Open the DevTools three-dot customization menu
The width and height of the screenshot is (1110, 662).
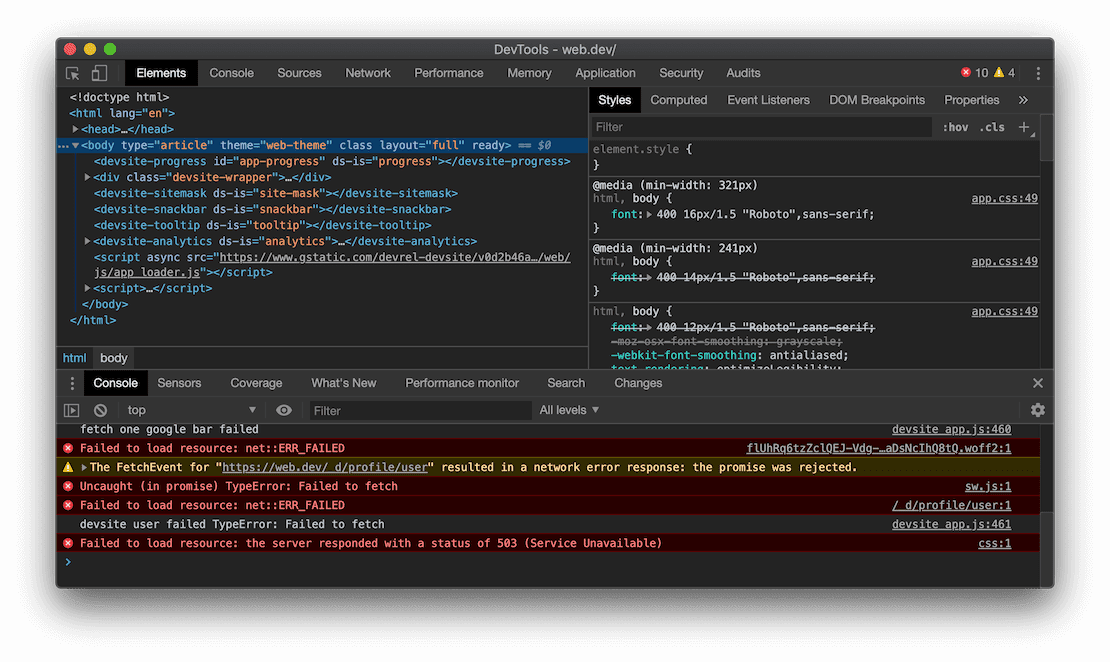point(1037,73)
